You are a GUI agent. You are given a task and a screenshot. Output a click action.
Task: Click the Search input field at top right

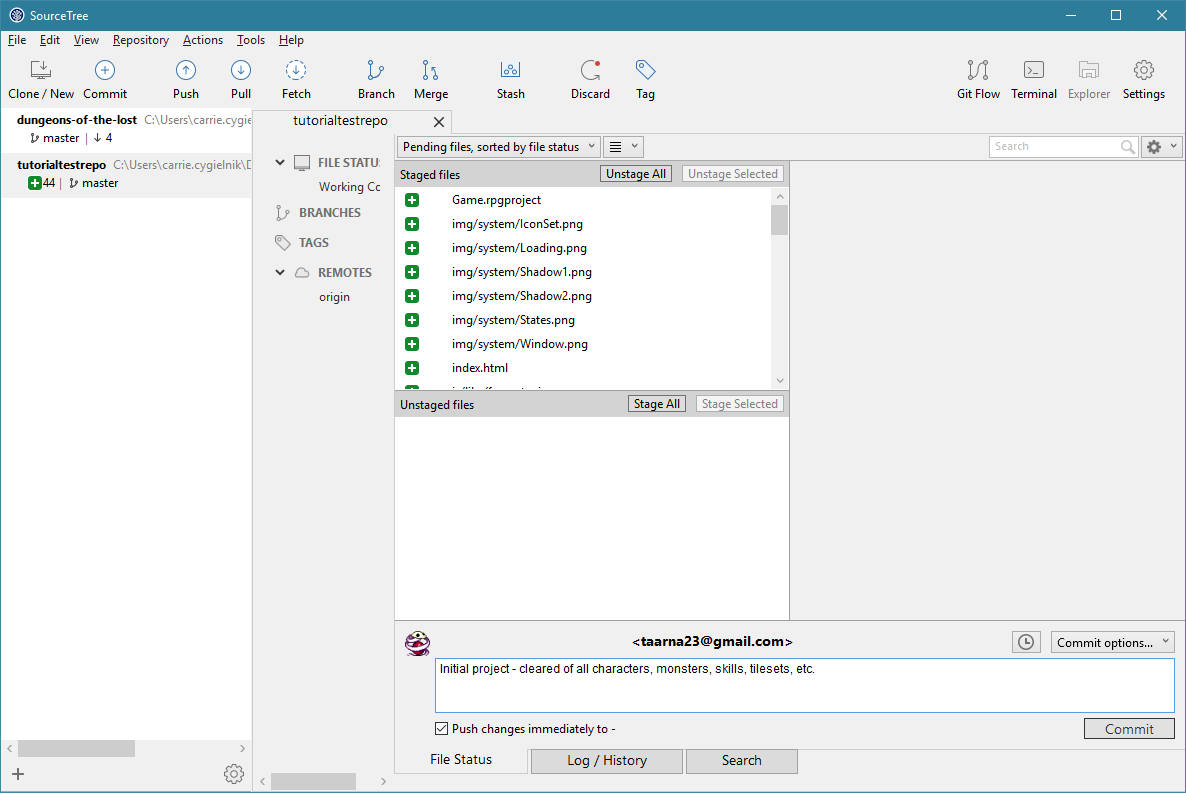pos(1054,147)
